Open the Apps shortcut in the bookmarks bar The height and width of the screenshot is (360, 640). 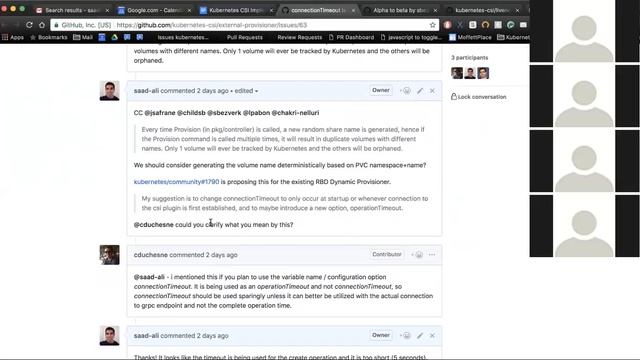click(x=13, y=37)
